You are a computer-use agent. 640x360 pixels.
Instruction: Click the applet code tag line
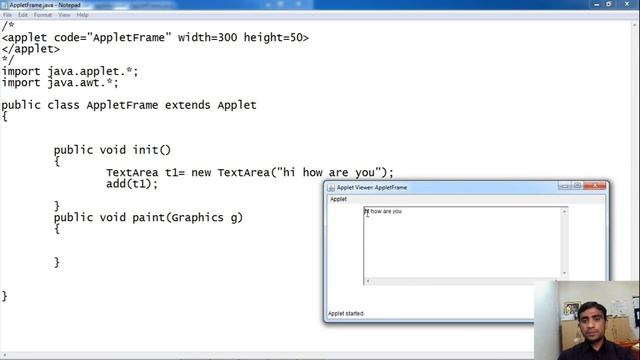pos(155,38)
